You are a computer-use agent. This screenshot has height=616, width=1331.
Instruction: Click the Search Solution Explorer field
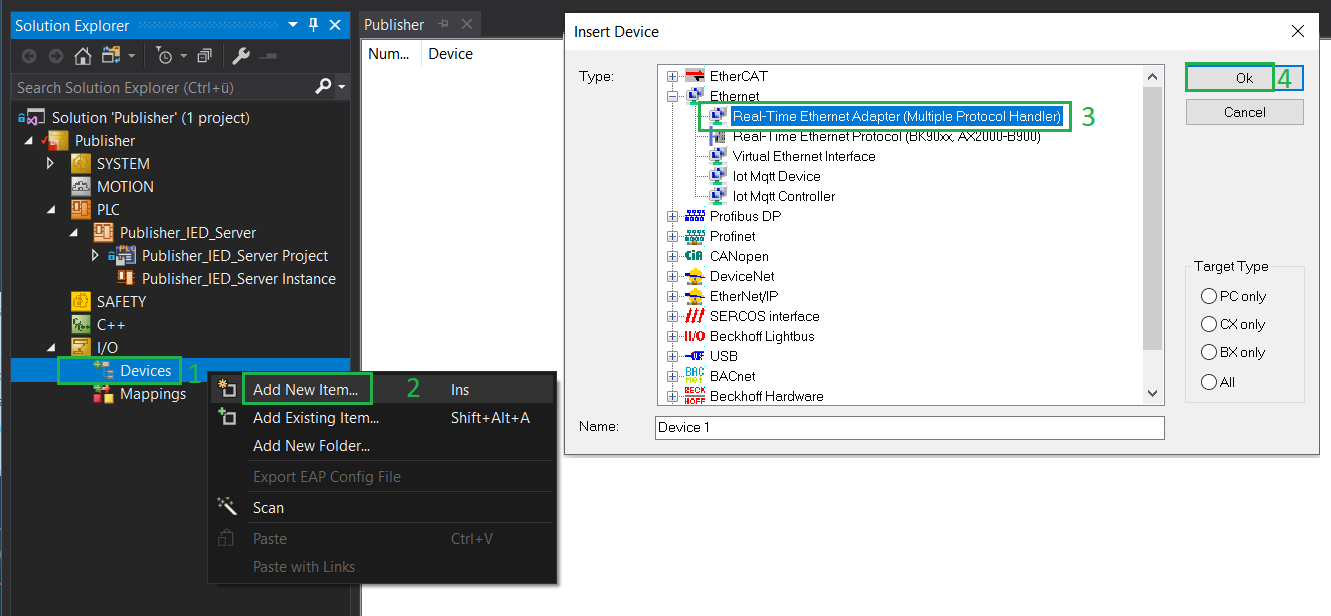tap(164, 87)
